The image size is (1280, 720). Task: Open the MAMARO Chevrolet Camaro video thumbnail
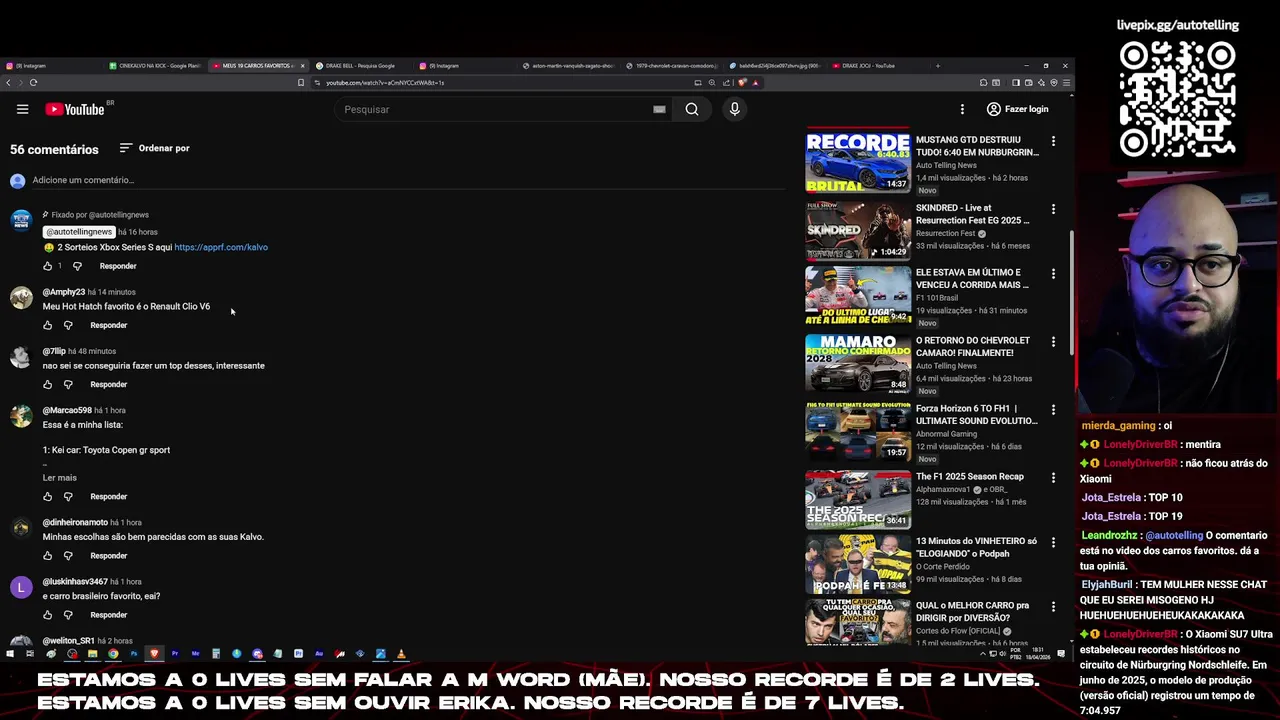[858, 363]
